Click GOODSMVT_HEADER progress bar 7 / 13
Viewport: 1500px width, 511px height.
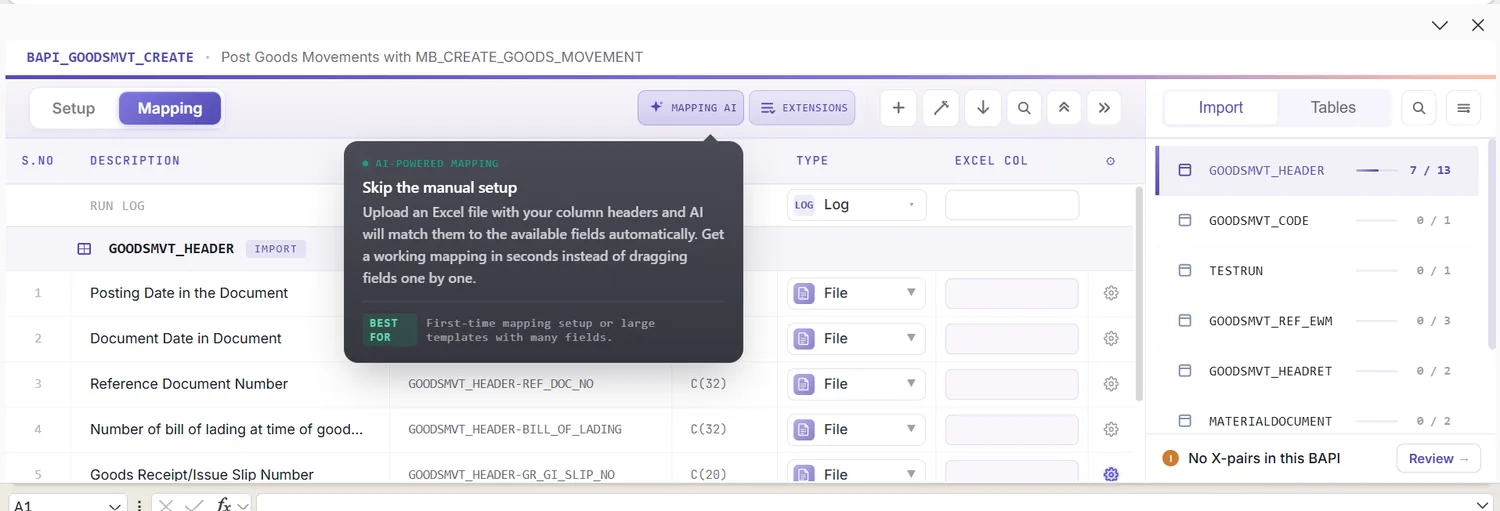coord(1376,170)
